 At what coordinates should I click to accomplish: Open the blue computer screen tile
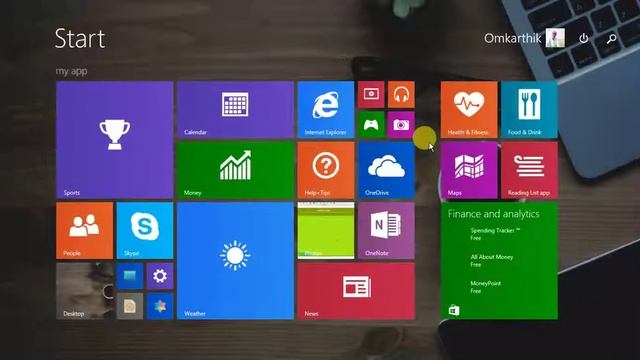[x=130, y=276]
